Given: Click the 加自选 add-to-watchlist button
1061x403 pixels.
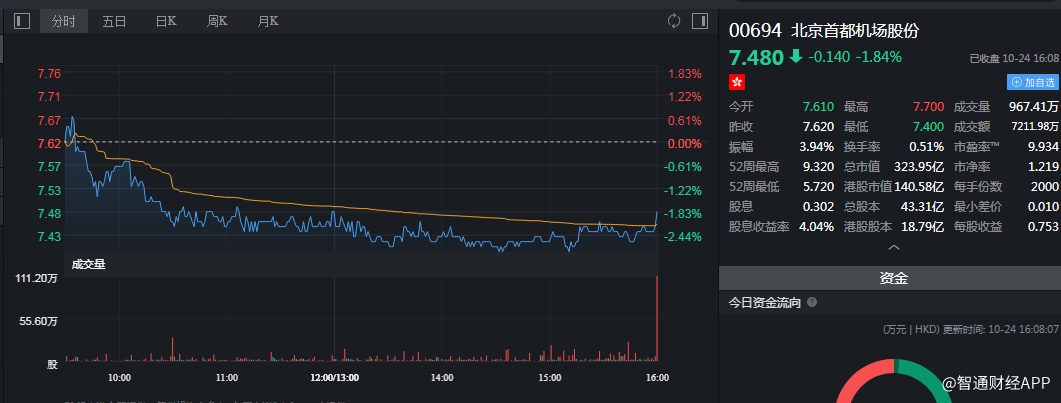Looking at the screenshot, I should tap(1032, 82).
